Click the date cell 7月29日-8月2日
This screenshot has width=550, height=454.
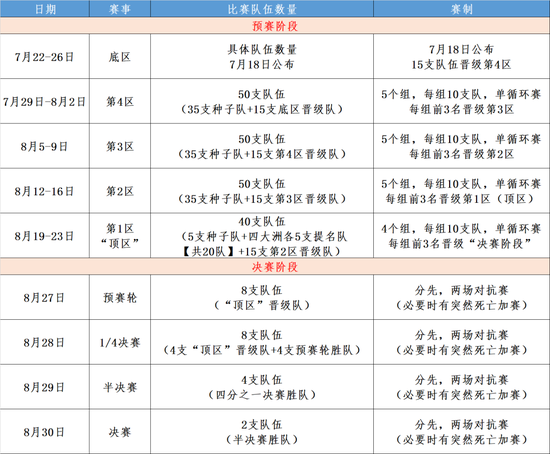pos(45,101)
